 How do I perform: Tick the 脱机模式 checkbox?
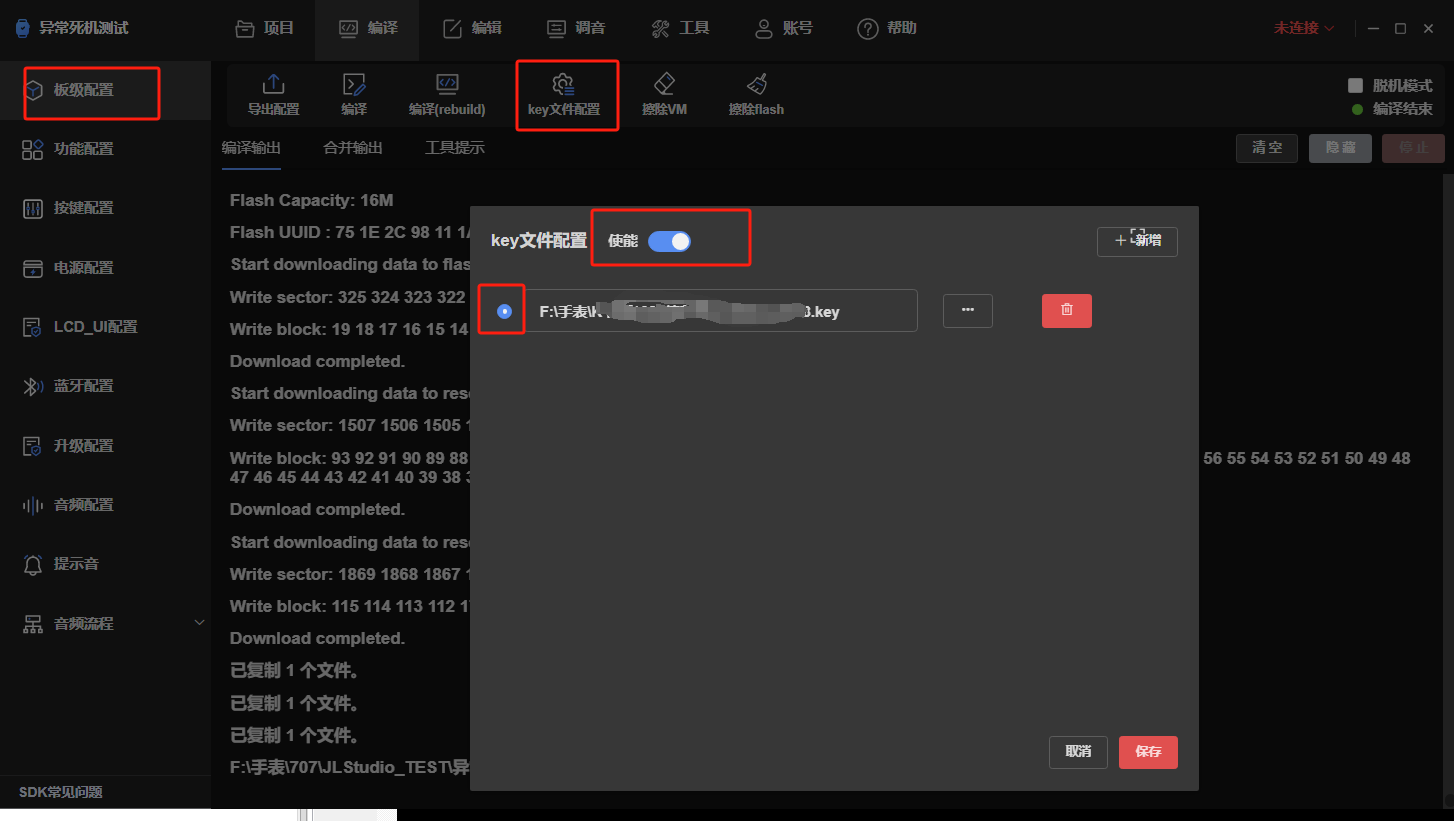click(x=1355, y=86)
